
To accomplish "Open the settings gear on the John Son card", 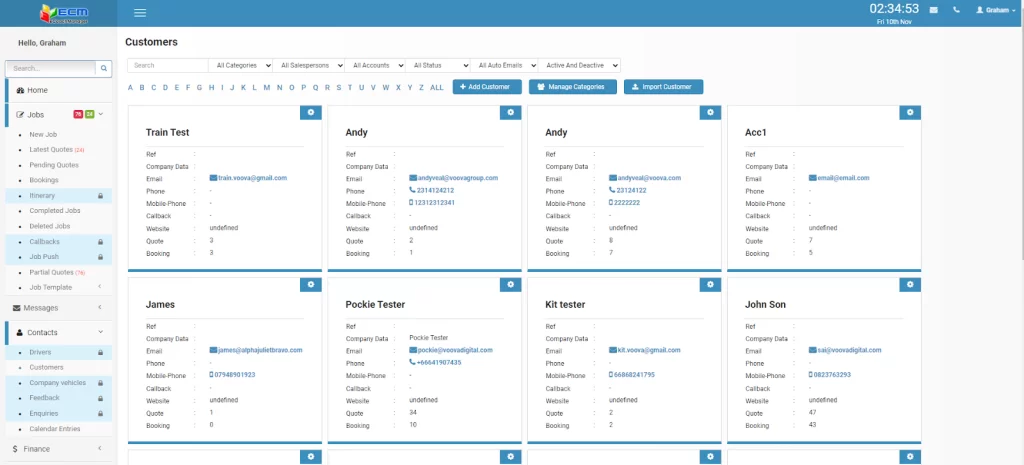I will (909, 285).
